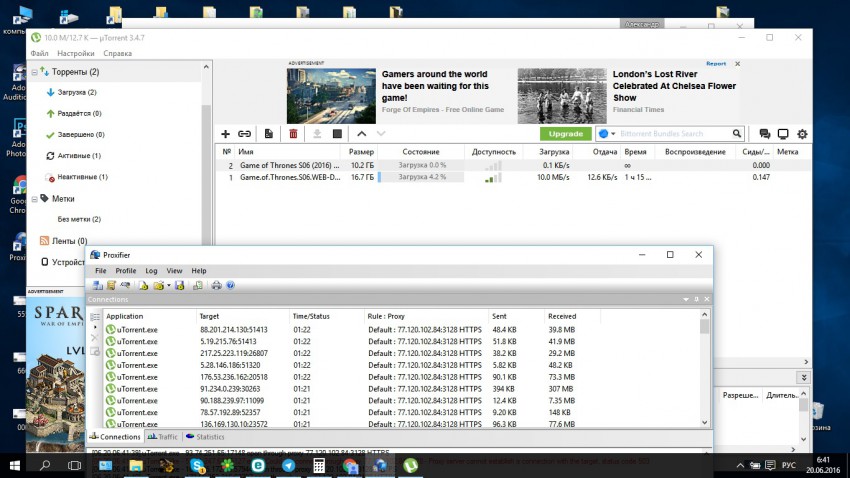This screenshot has height=478, width=850.
Task: Open the search provider dropdown arrow
Action: 613,134
